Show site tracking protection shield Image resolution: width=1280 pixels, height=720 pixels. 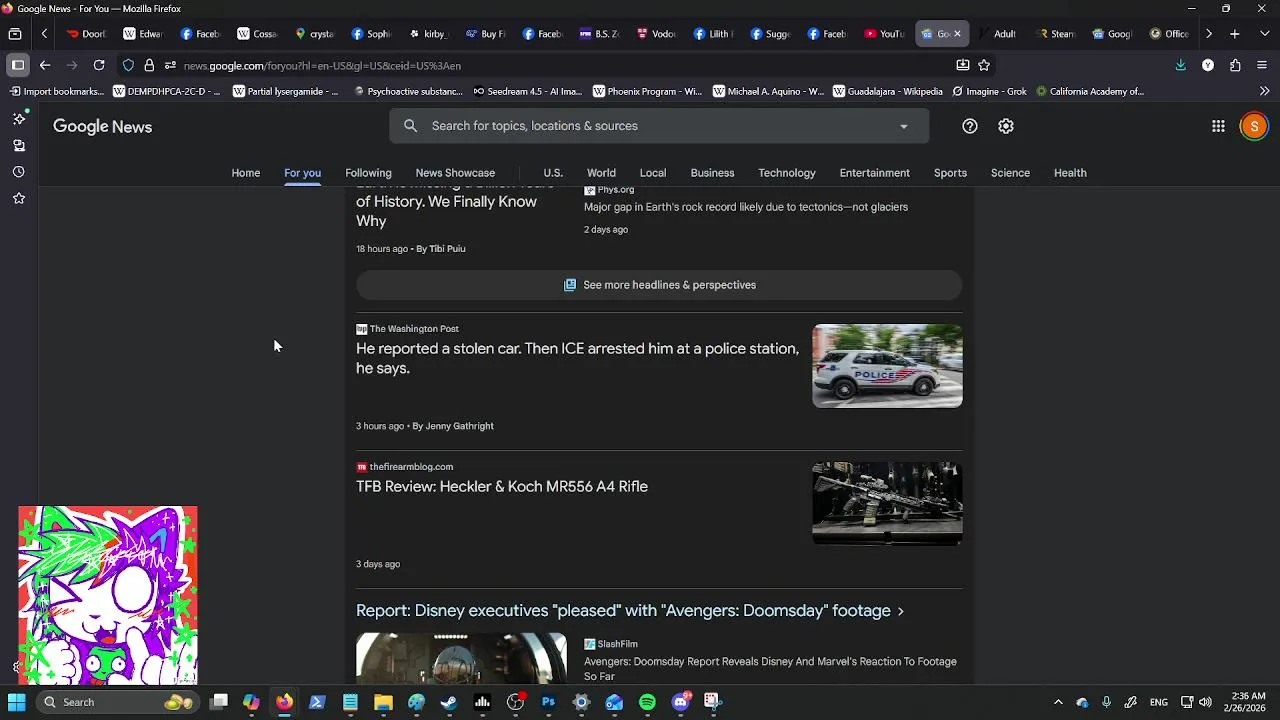[128, 65]
